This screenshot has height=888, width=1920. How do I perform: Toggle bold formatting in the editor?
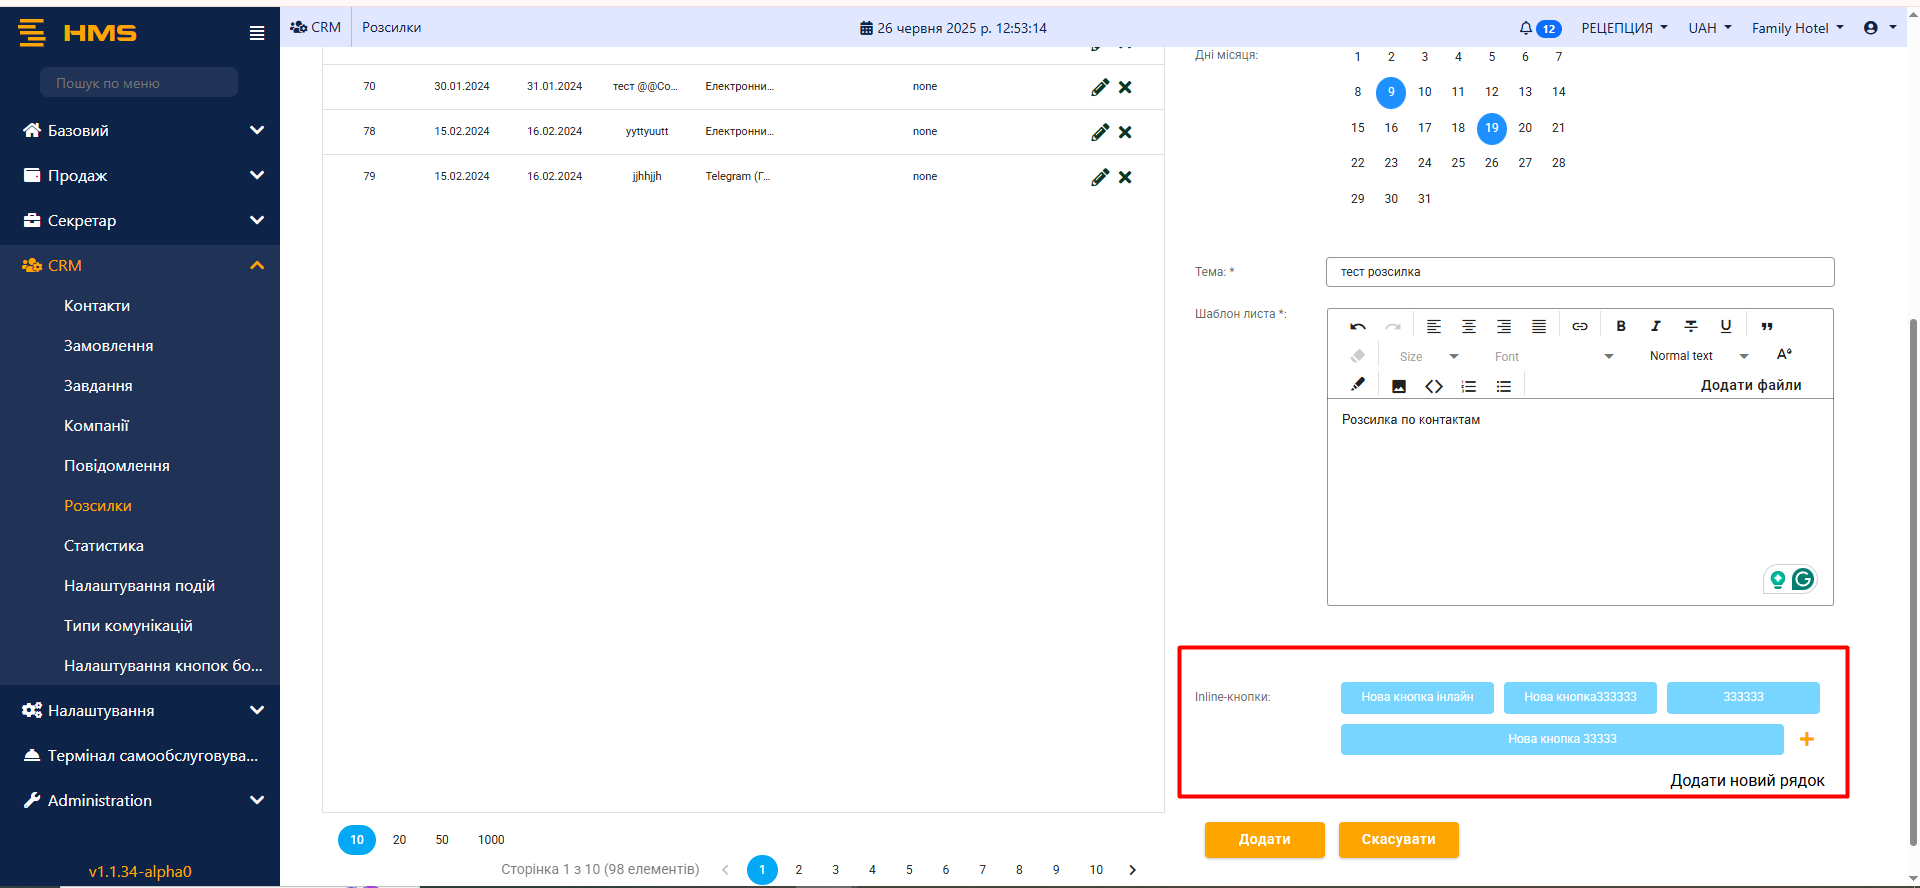(1620, 327)
